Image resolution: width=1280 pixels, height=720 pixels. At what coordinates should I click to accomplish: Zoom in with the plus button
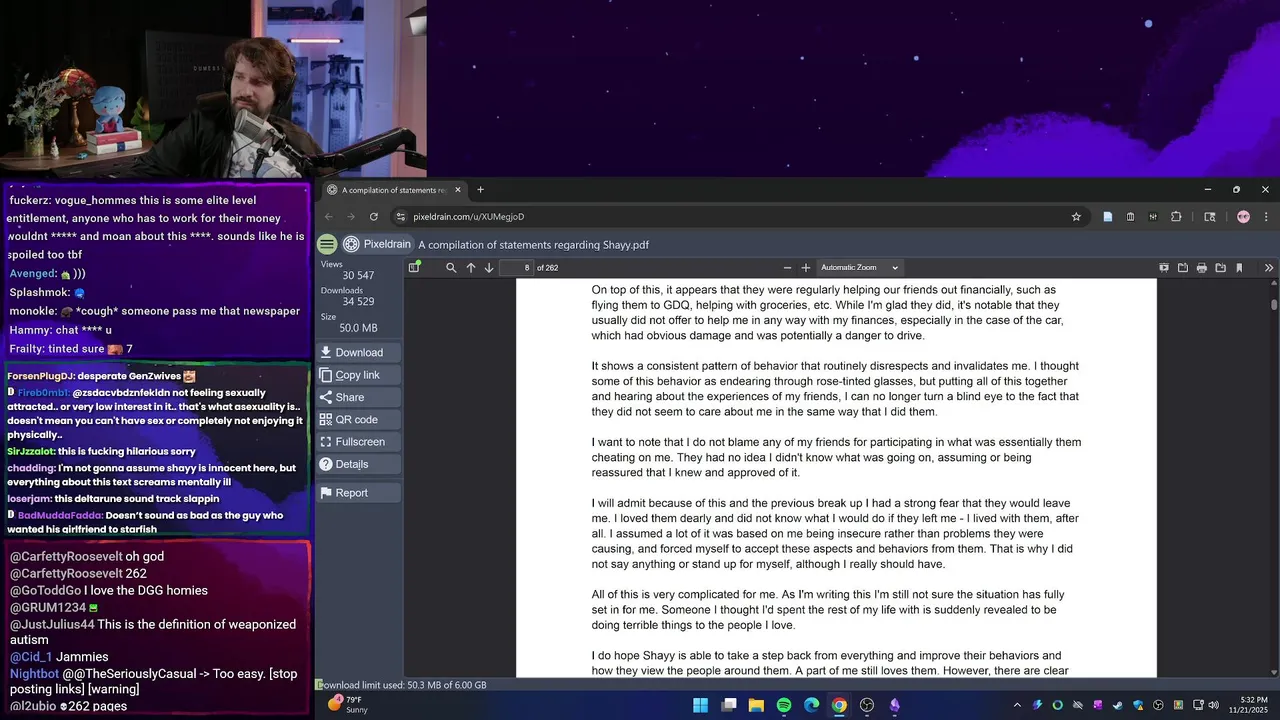806,267
